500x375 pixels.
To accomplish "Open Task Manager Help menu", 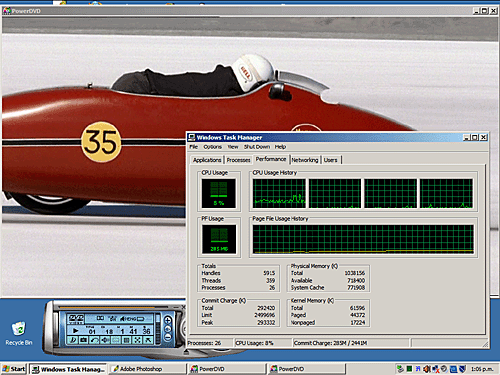I will [280, 147].
